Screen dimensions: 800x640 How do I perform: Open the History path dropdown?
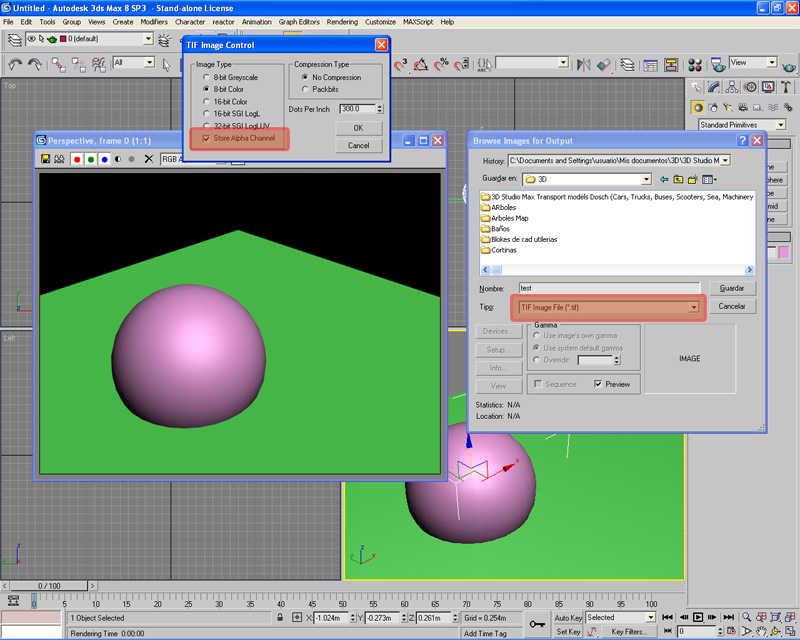725,161
